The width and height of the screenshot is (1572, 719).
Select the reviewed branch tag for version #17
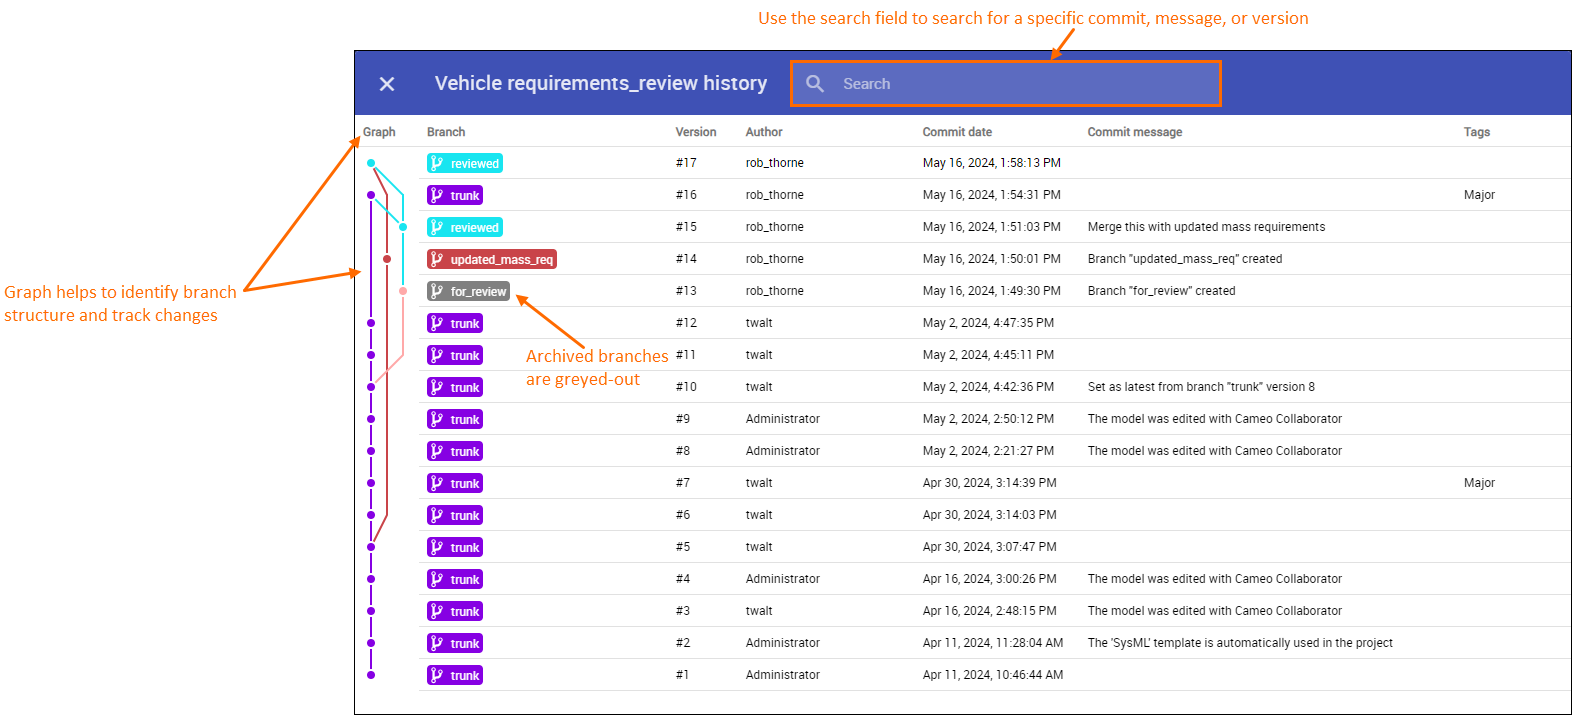pos(465,164)
